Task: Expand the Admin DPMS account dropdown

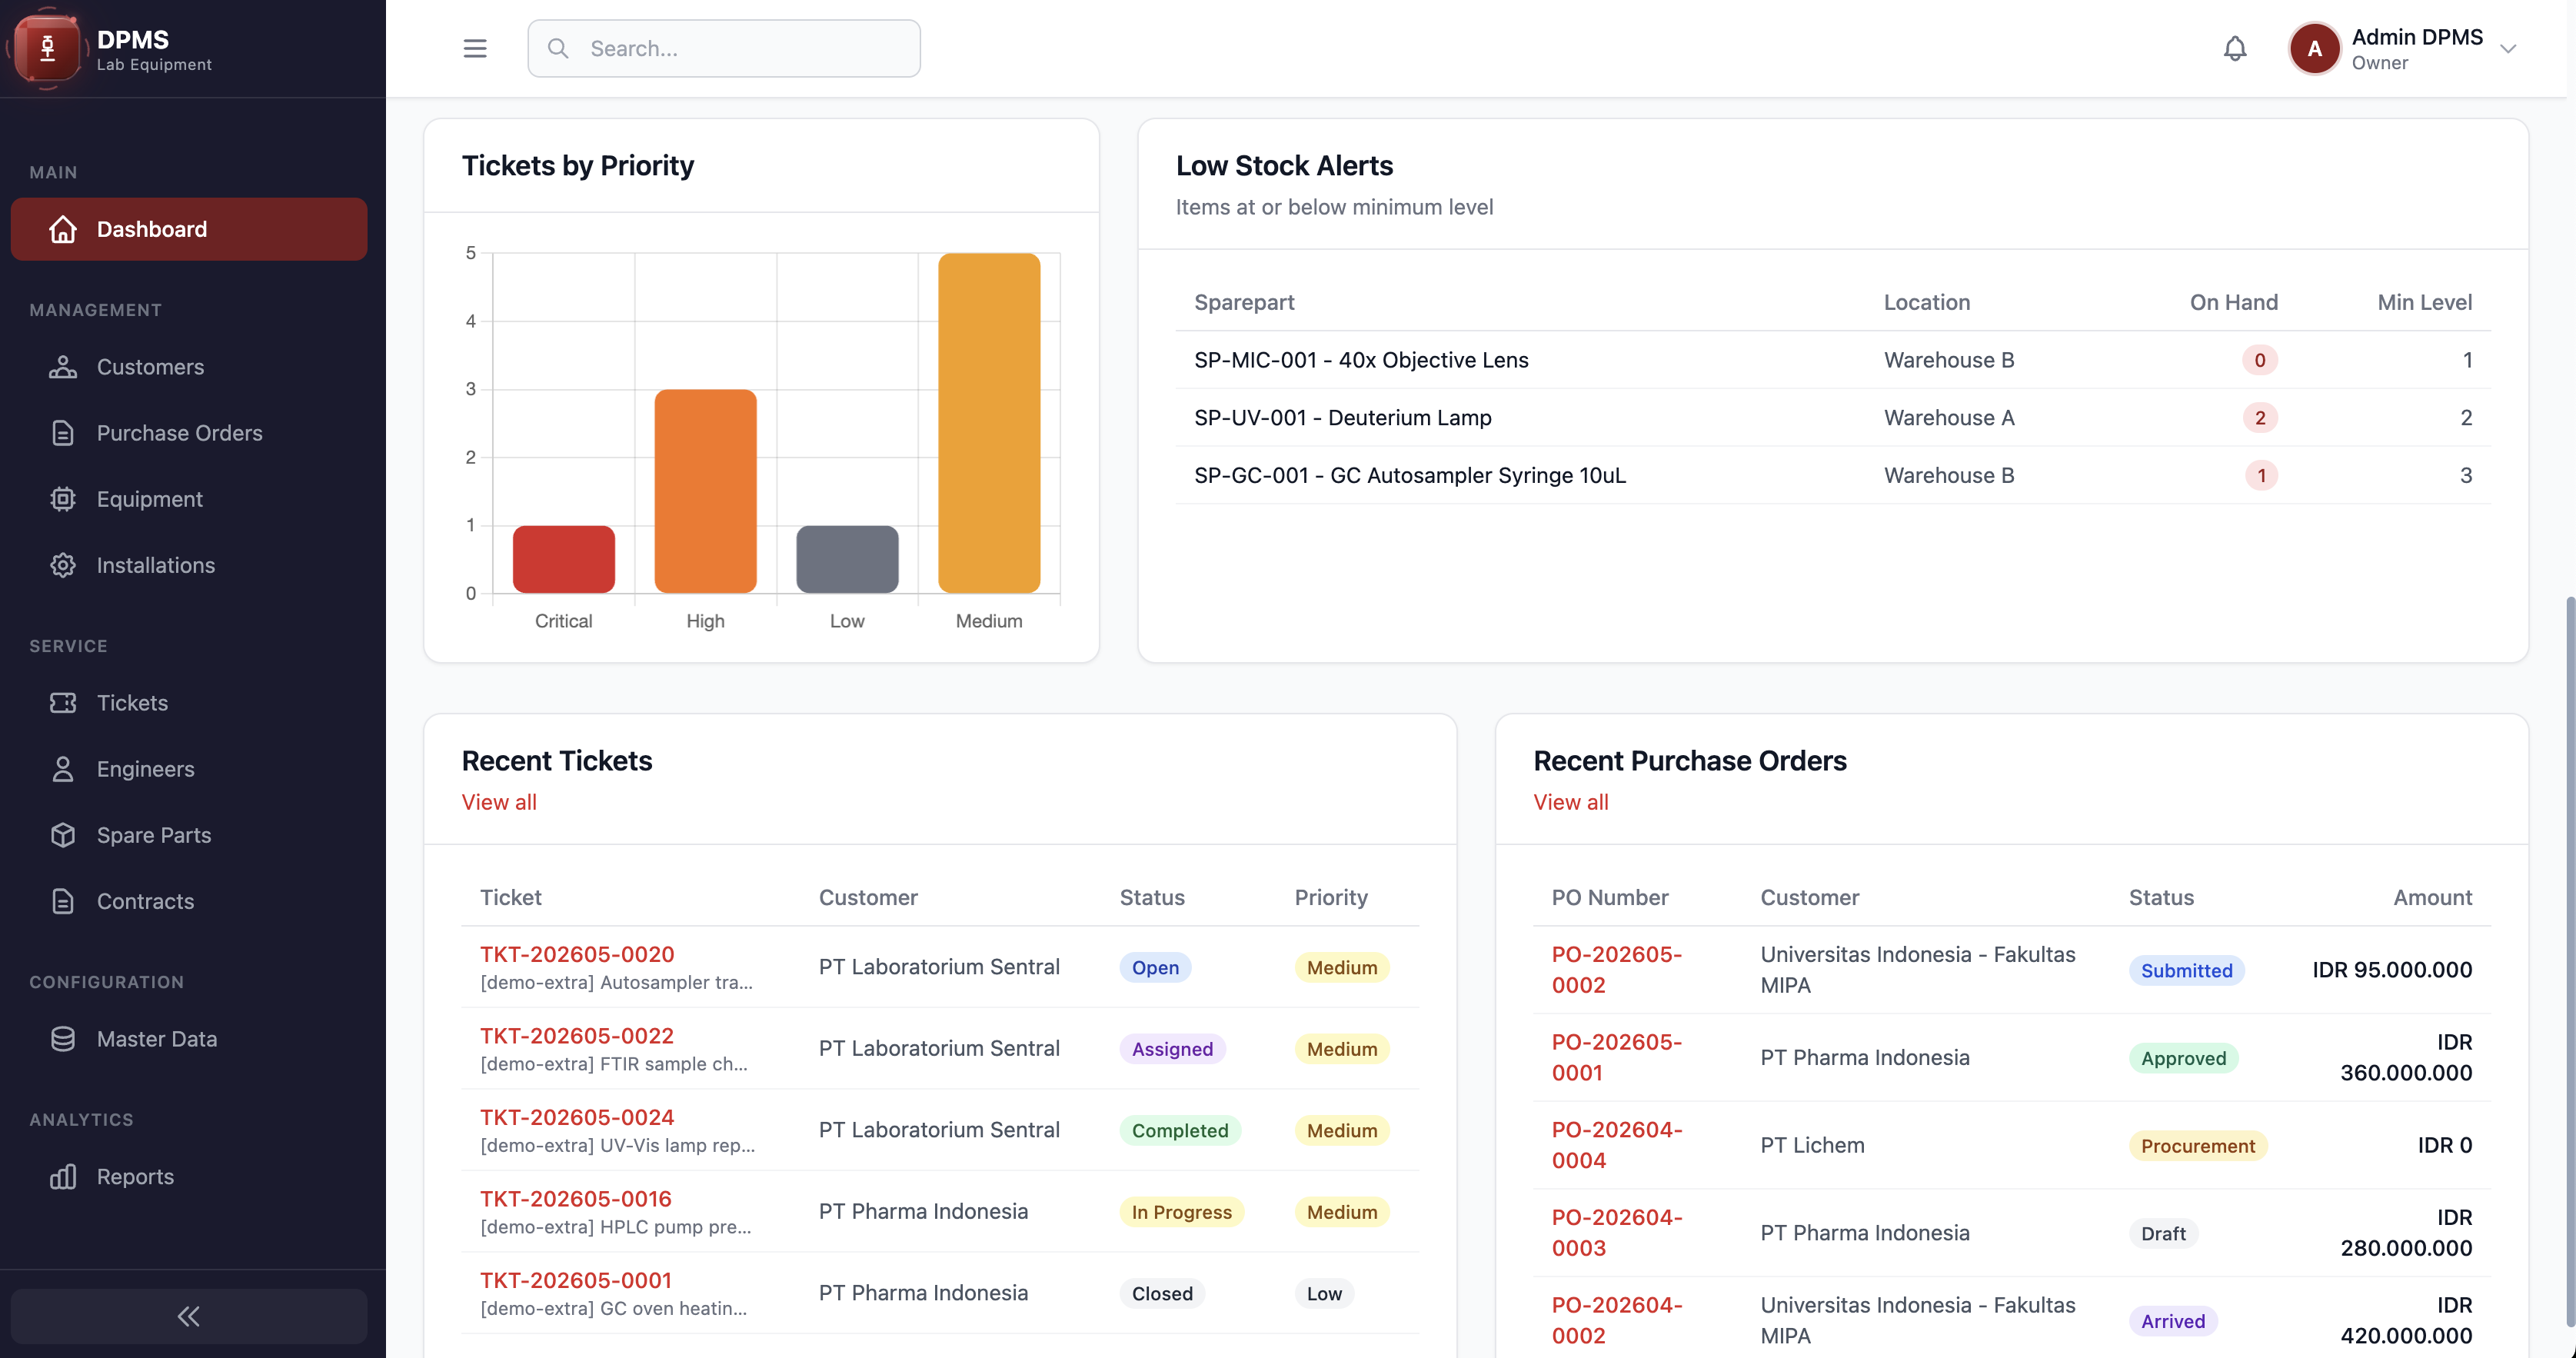Action: (2508, 48)
